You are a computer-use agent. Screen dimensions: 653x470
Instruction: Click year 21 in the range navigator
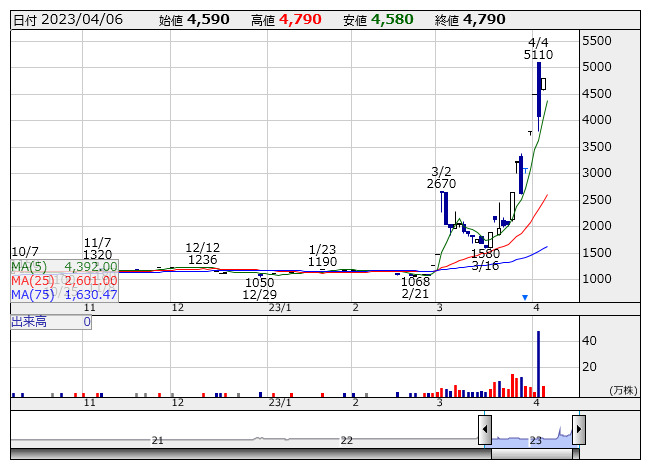(x=157, y=441)
